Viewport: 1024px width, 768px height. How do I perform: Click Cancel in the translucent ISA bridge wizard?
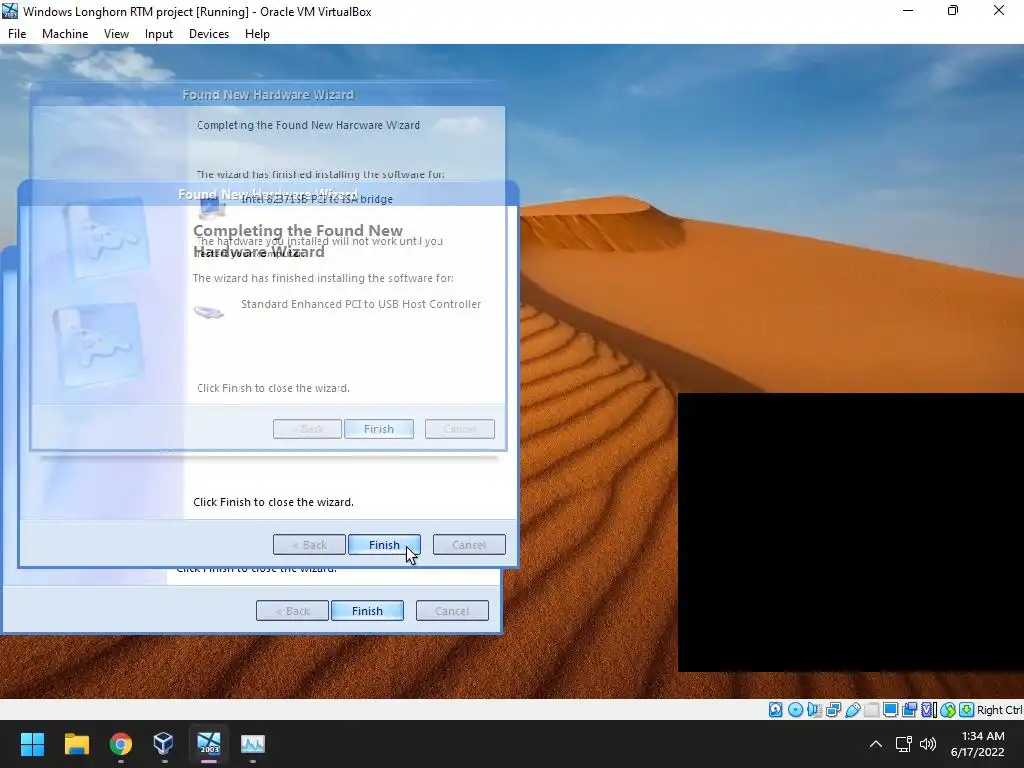coord(460,429)
